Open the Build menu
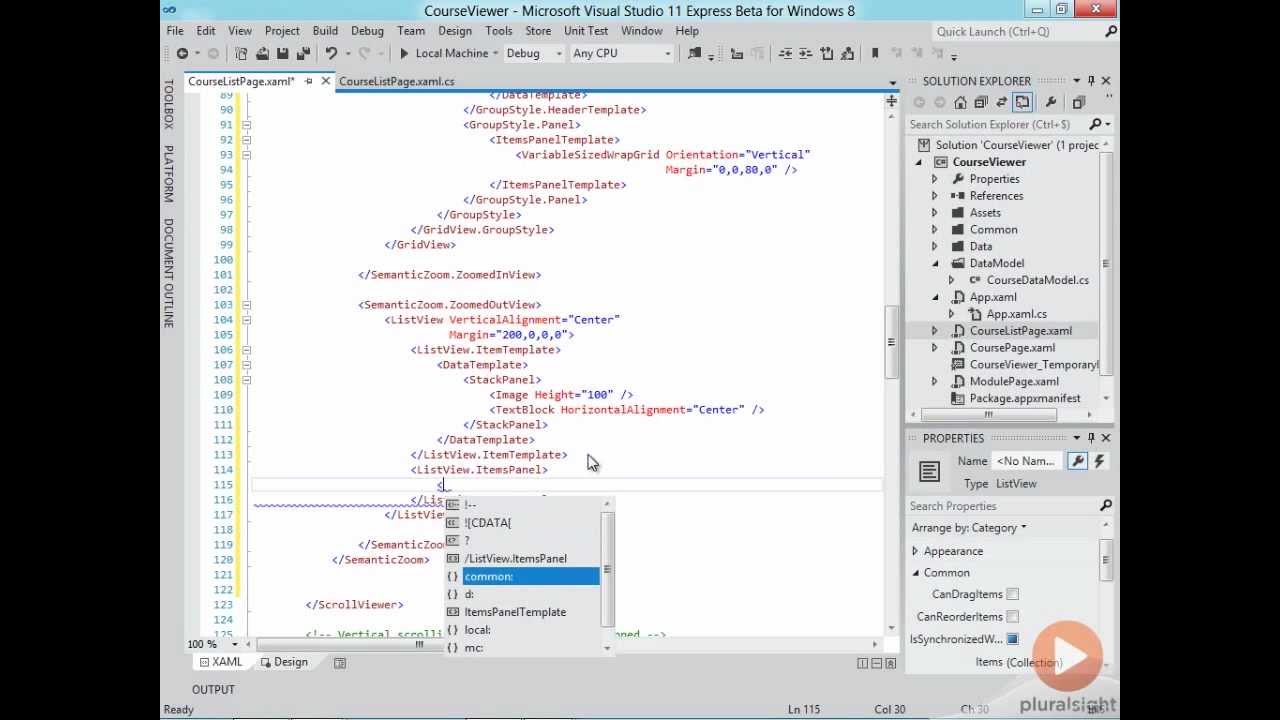Screen dimensions: 1280x720 click(325, 31)
